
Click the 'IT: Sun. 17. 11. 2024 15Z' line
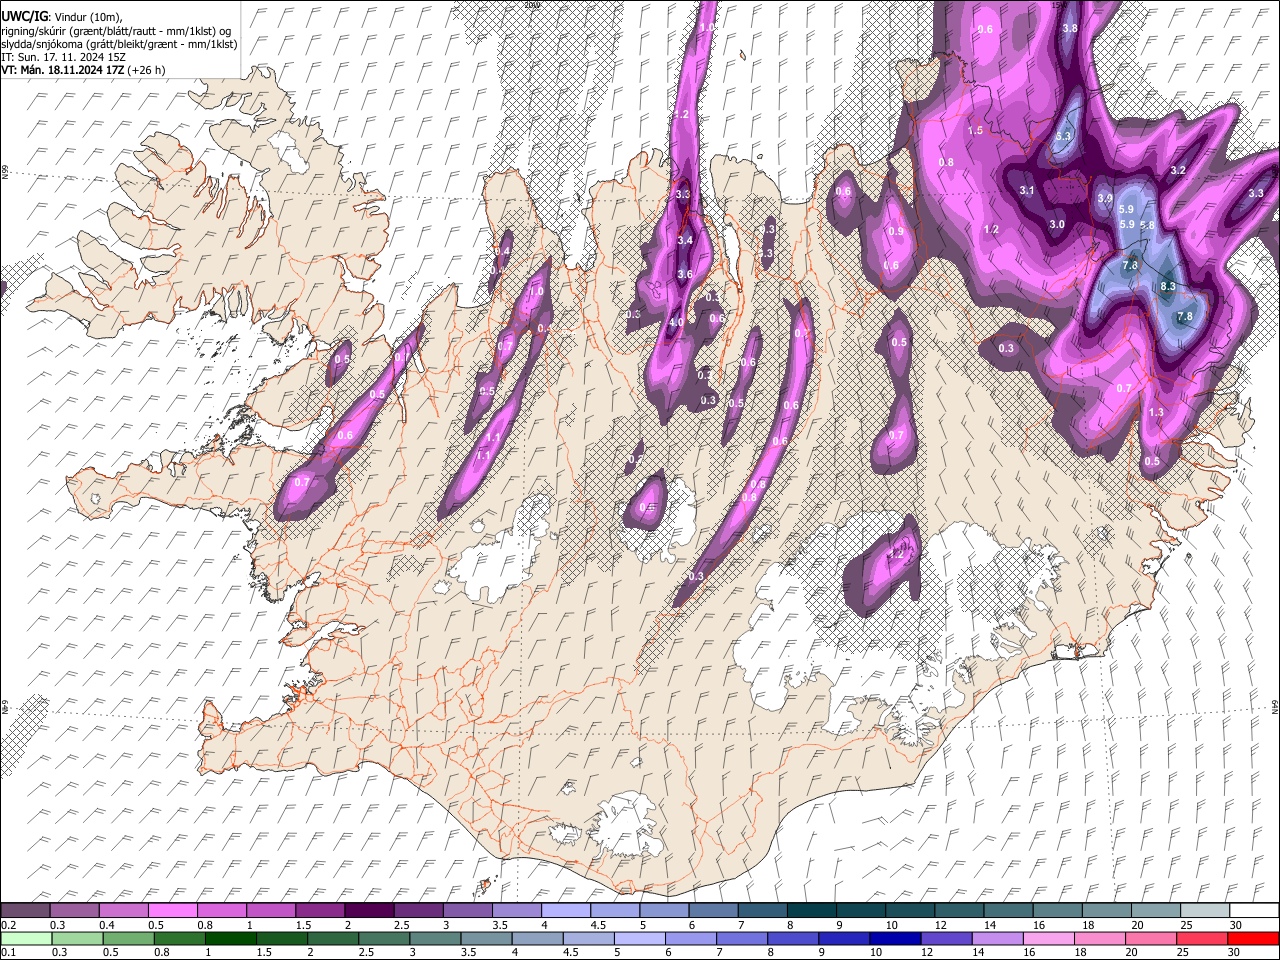(x=63, y=57)
